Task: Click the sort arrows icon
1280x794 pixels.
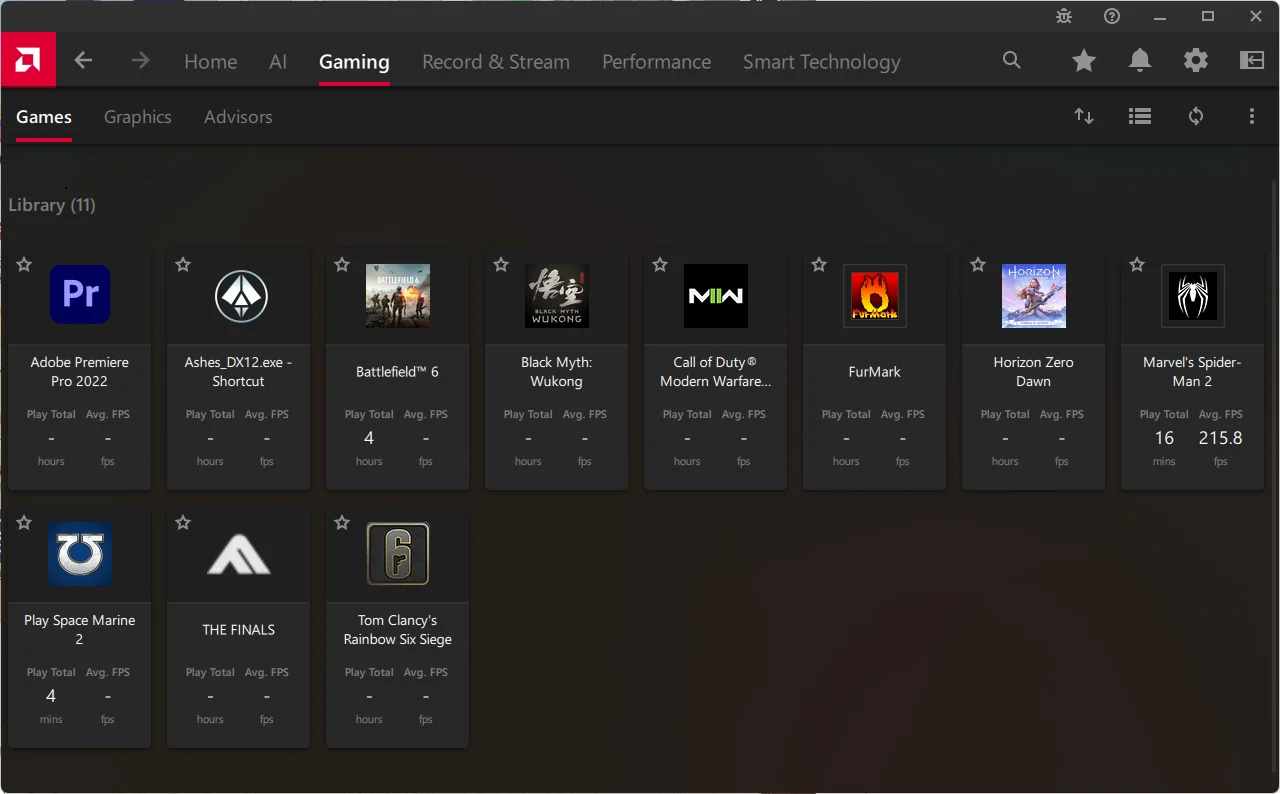Action: 1084,117
